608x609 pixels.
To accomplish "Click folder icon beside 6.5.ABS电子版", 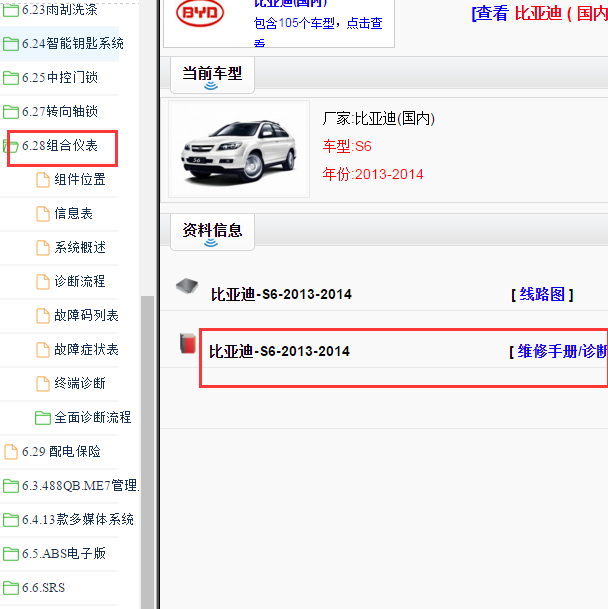I will click(x=10, y=554).
